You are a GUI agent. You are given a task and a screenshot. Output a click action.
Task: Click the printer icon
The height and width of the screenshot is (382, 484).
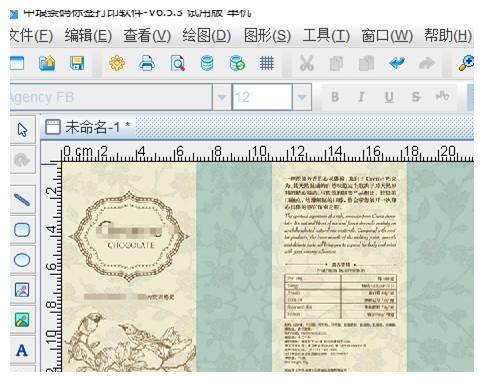pyautogui.click(x=147, y=63)
